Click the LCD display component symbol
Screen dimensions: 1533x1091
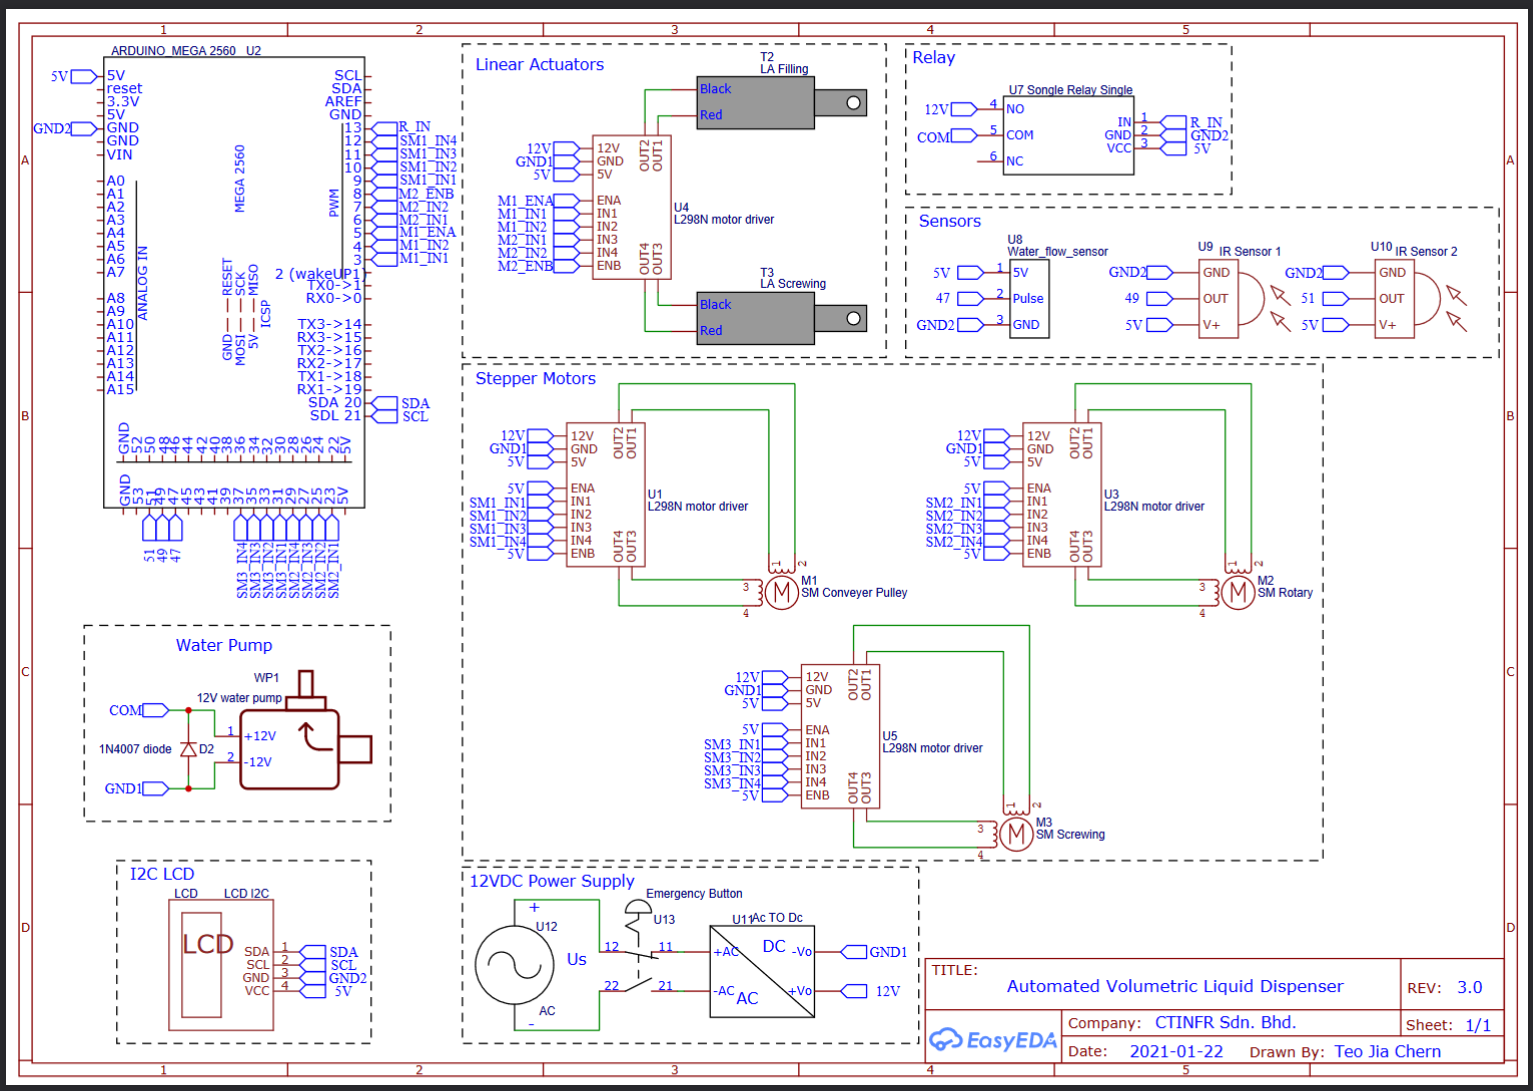click(x=221, y=965)
